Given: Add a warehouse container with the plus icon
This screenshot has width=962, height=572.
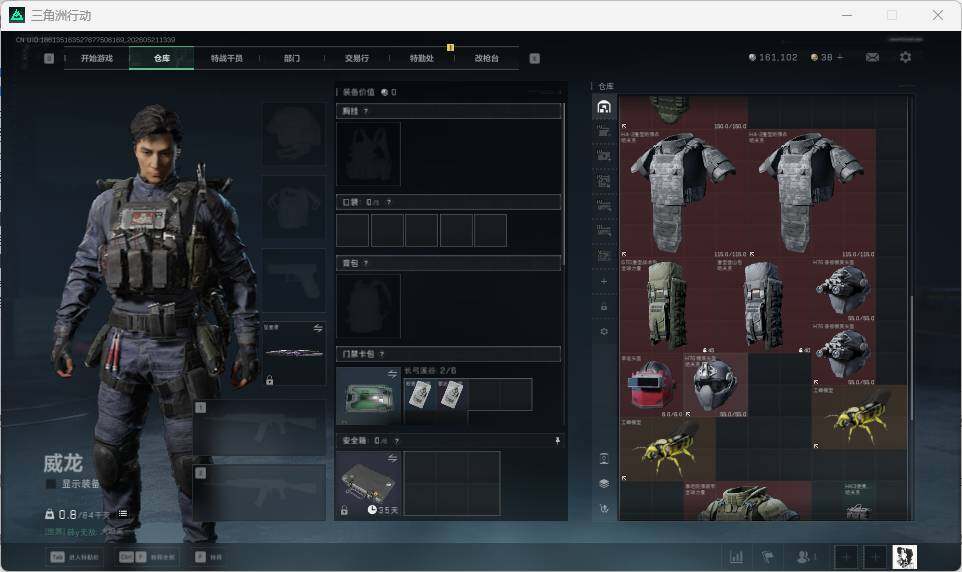Looking at the screenshot, I should [x=604, y=281].
